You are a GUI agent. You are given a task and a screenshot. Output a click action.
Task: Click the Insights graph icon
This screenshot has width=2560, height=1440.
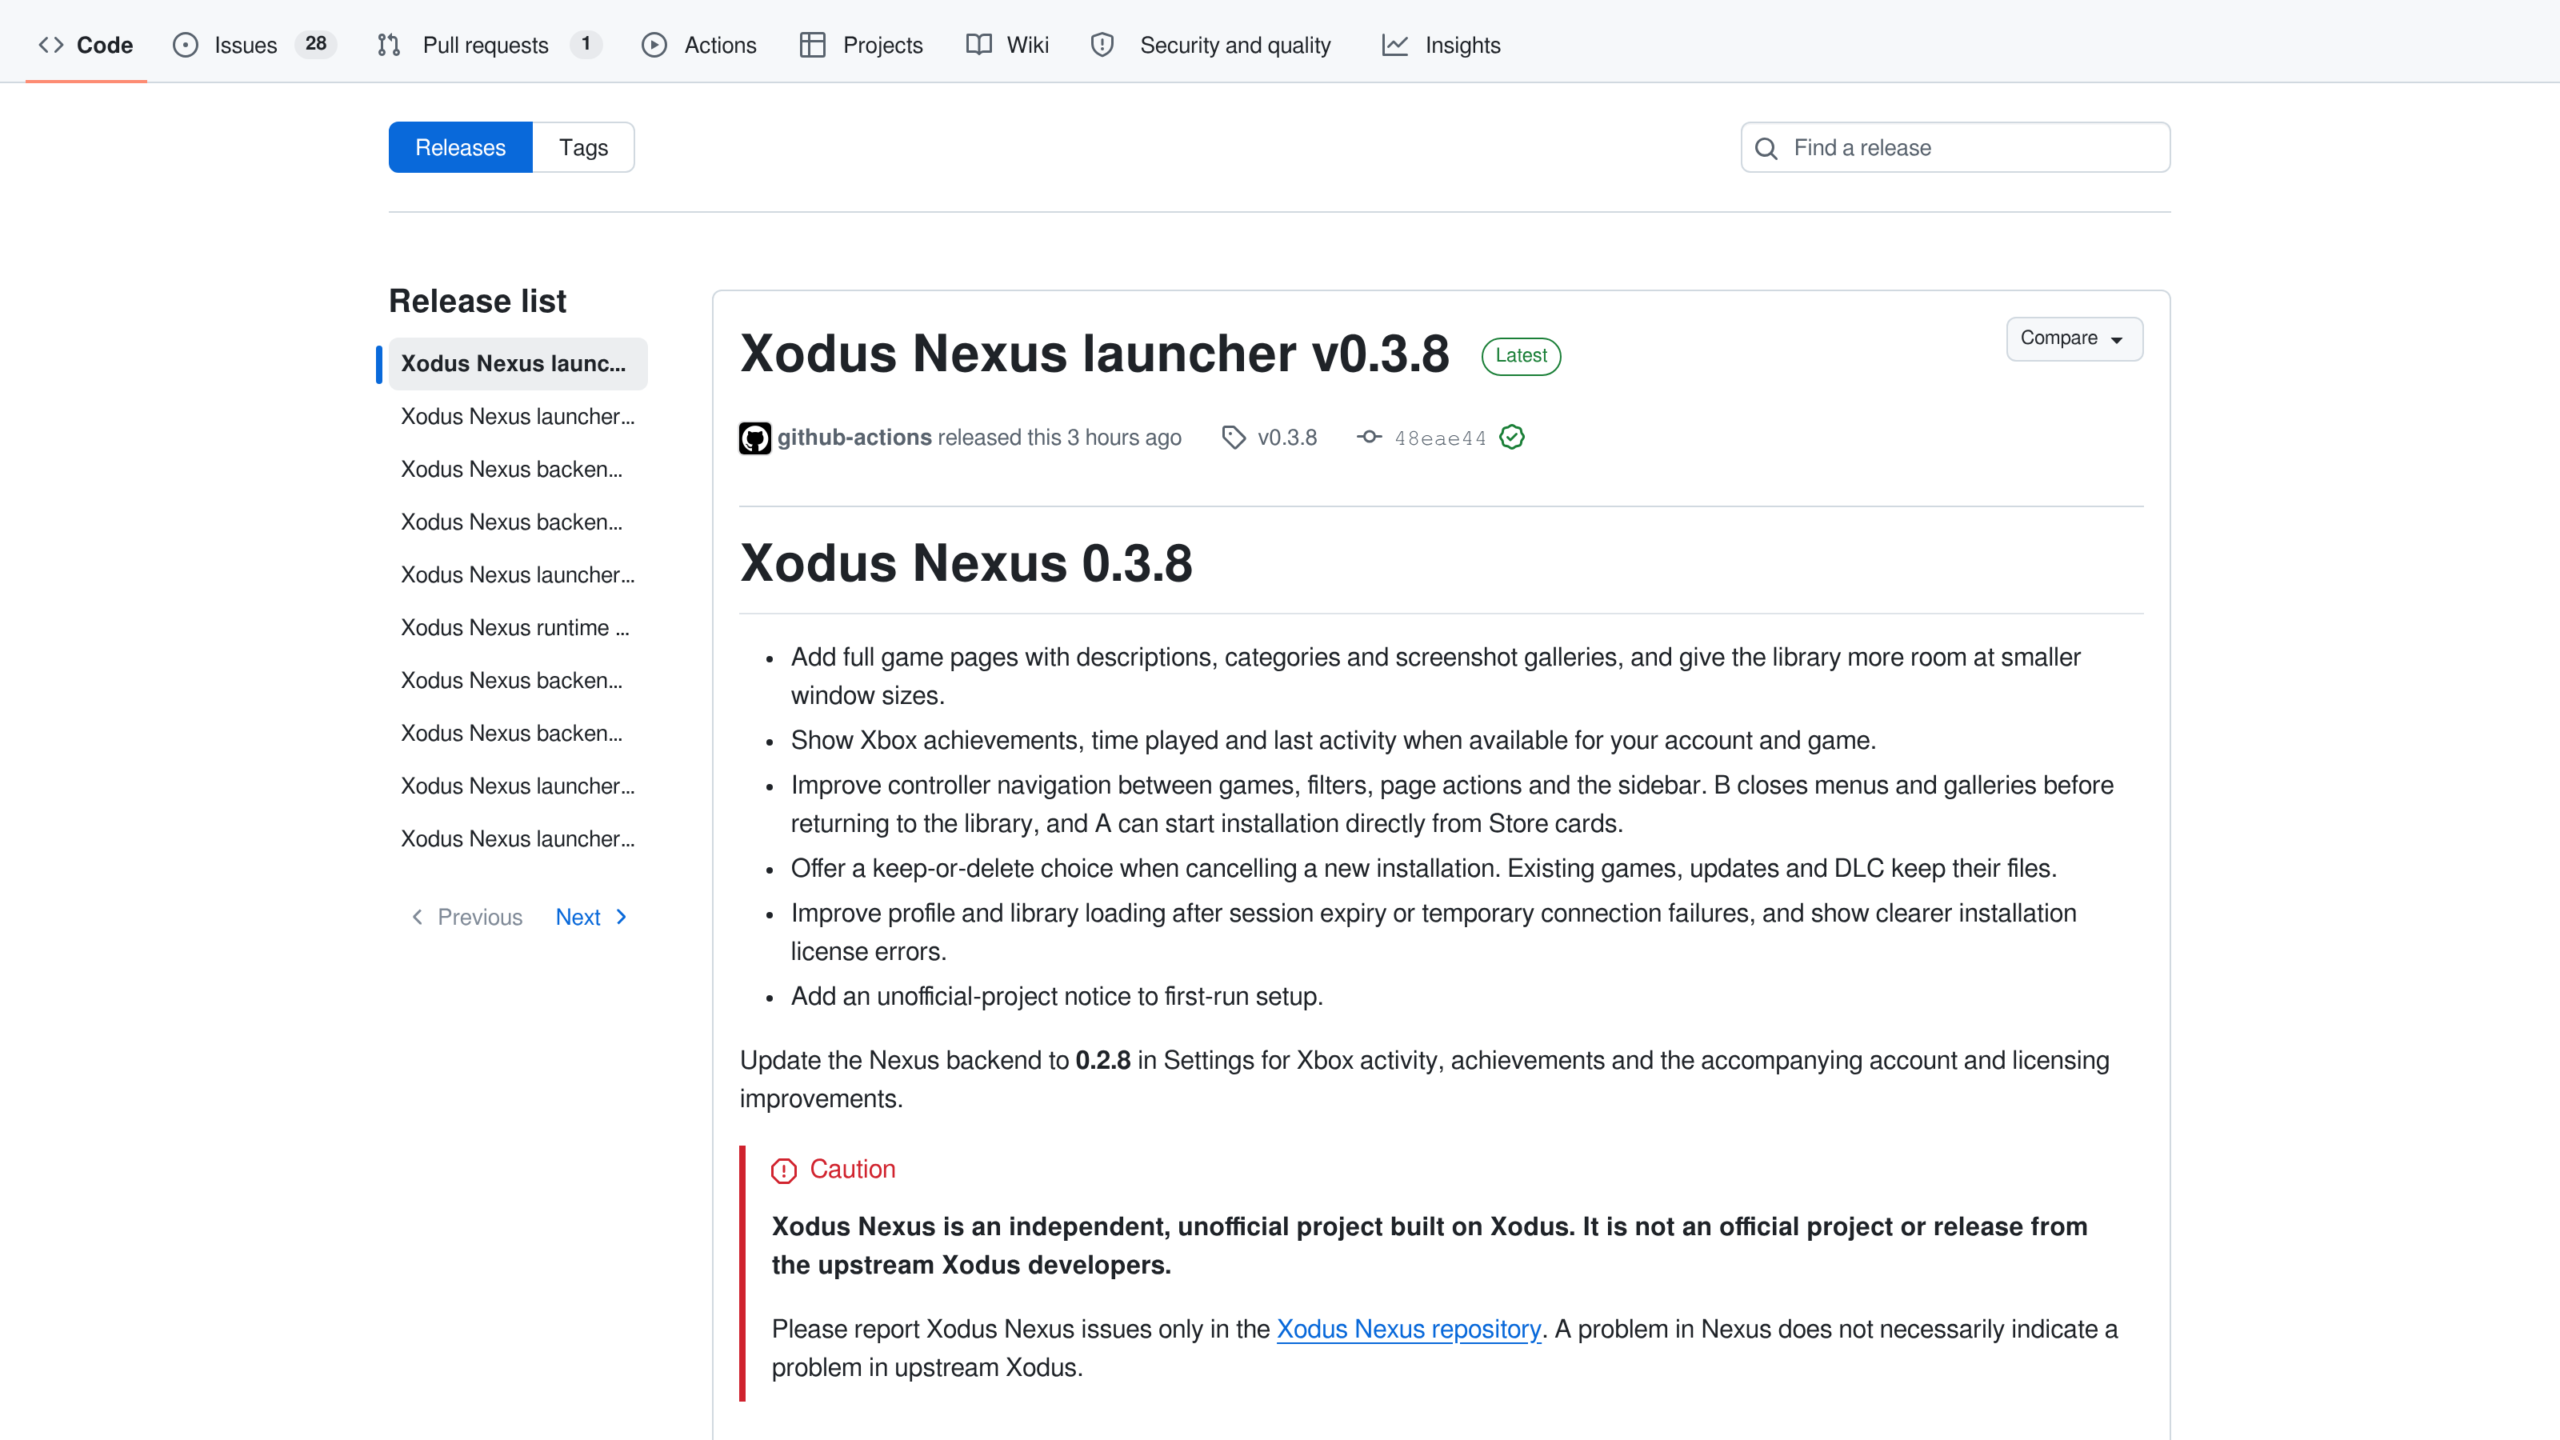pyautogui.click(x=1394, y=45)
